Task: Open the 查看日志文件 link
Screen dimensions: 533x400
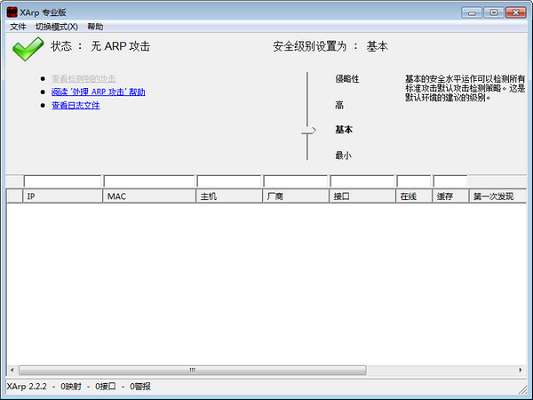Action: 75,105
